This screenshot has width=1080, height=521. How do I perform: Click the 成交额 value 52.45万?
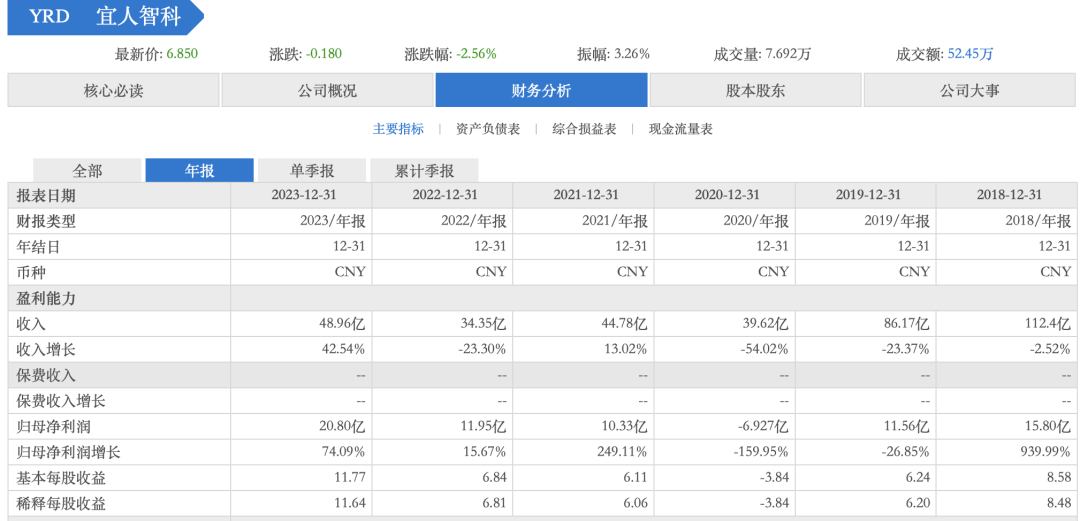coord(970,54)
